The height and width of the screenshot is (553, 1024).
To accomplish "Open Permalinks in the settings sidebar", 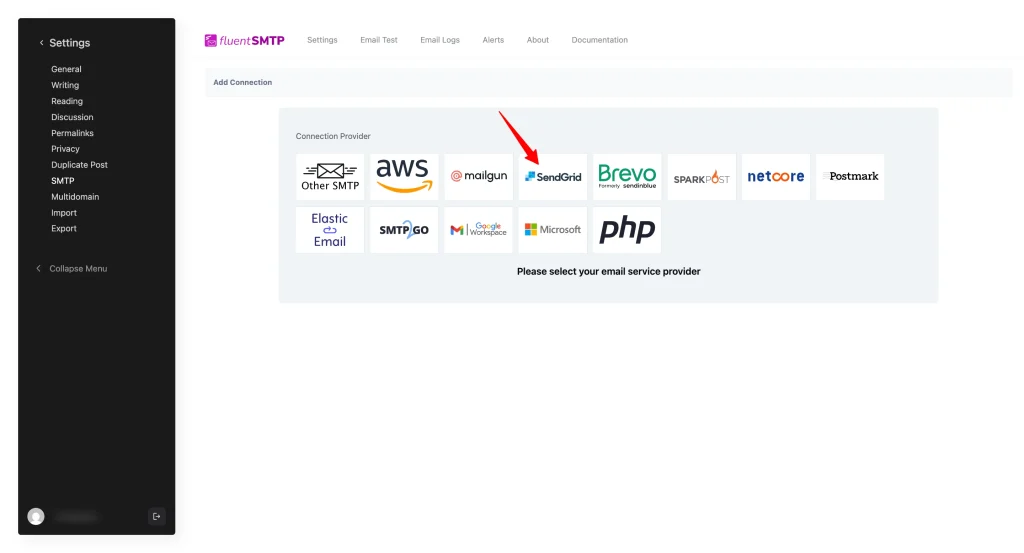I will click(72, 133).
